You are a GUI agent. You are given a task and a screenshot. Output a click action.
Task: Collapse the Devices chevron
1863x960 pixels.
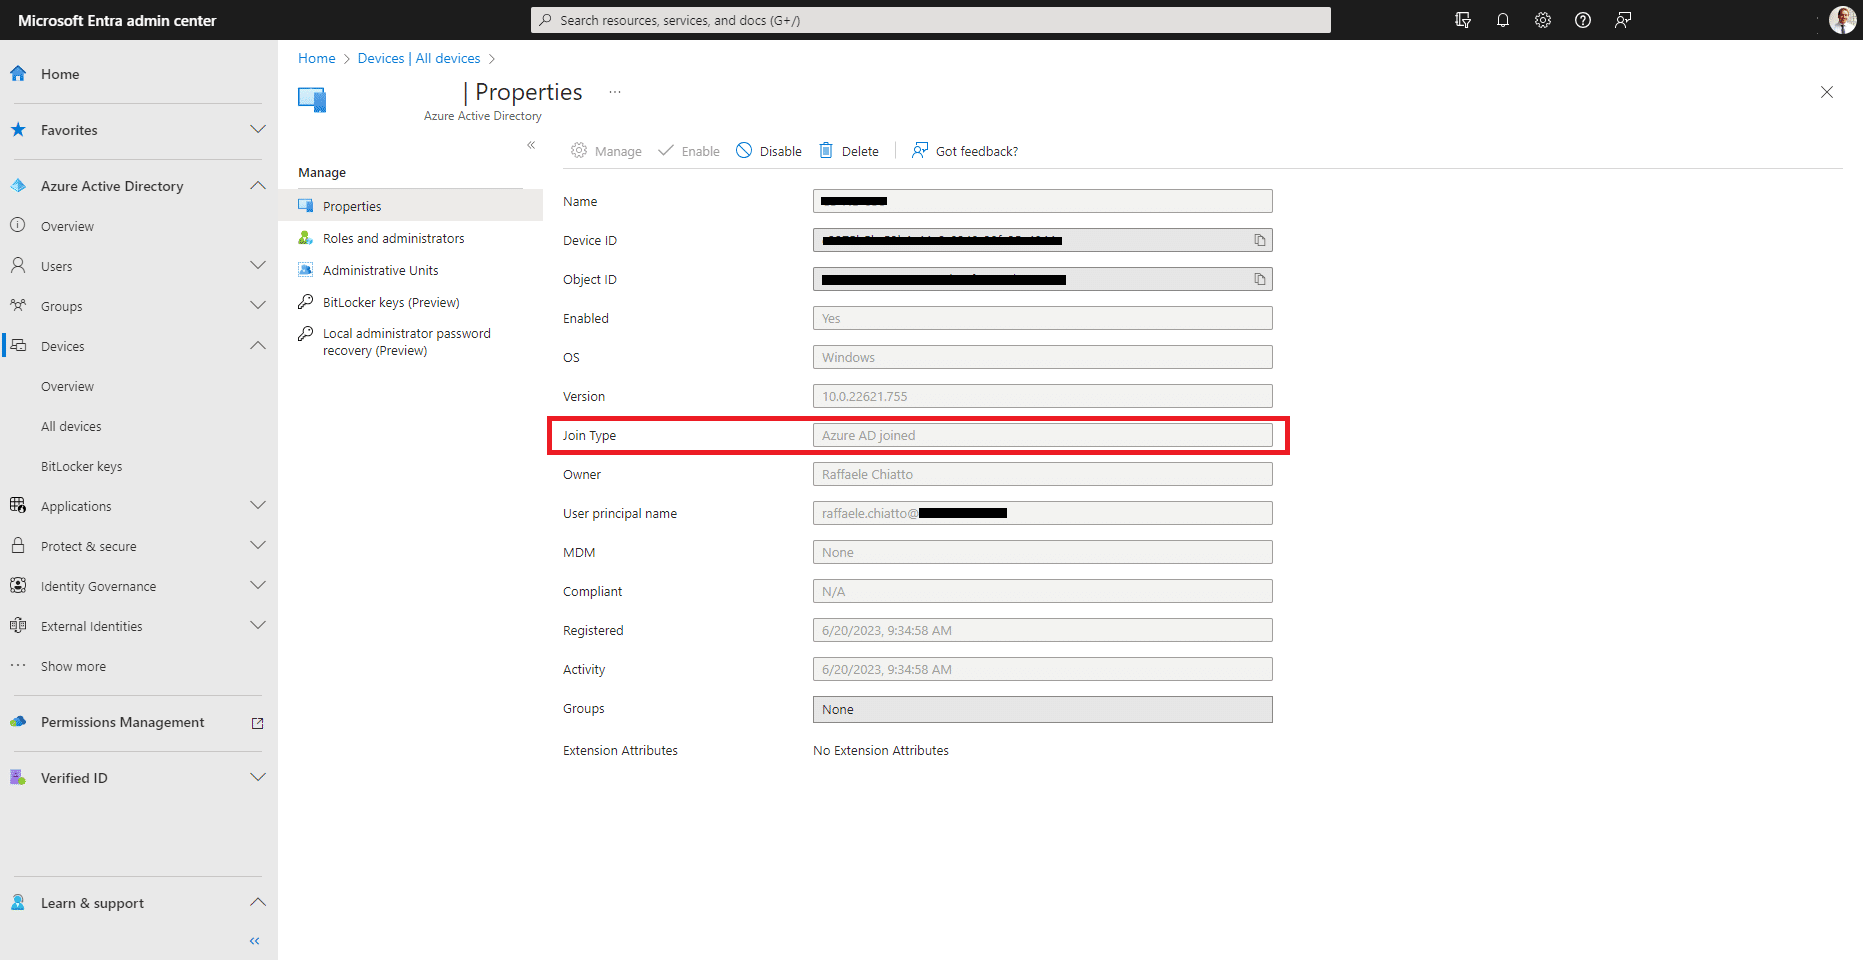click(258, 345)
